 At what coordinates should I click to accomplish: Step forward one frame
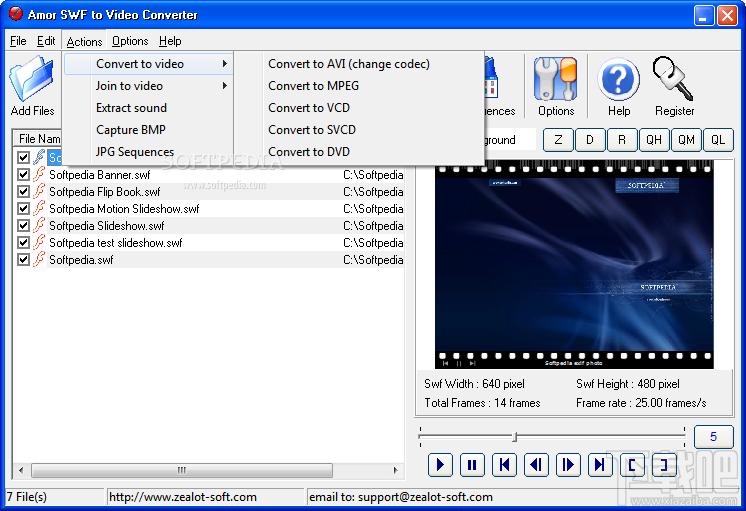coord(568,464)
